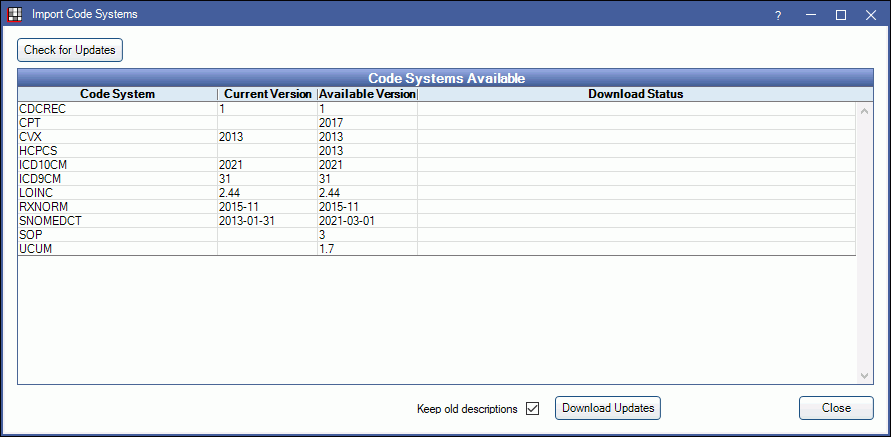Image resolution: width=891 pixels, height=437 pixels.
Task: Click LOINC current version 2.44
Action: click(229, 193)
